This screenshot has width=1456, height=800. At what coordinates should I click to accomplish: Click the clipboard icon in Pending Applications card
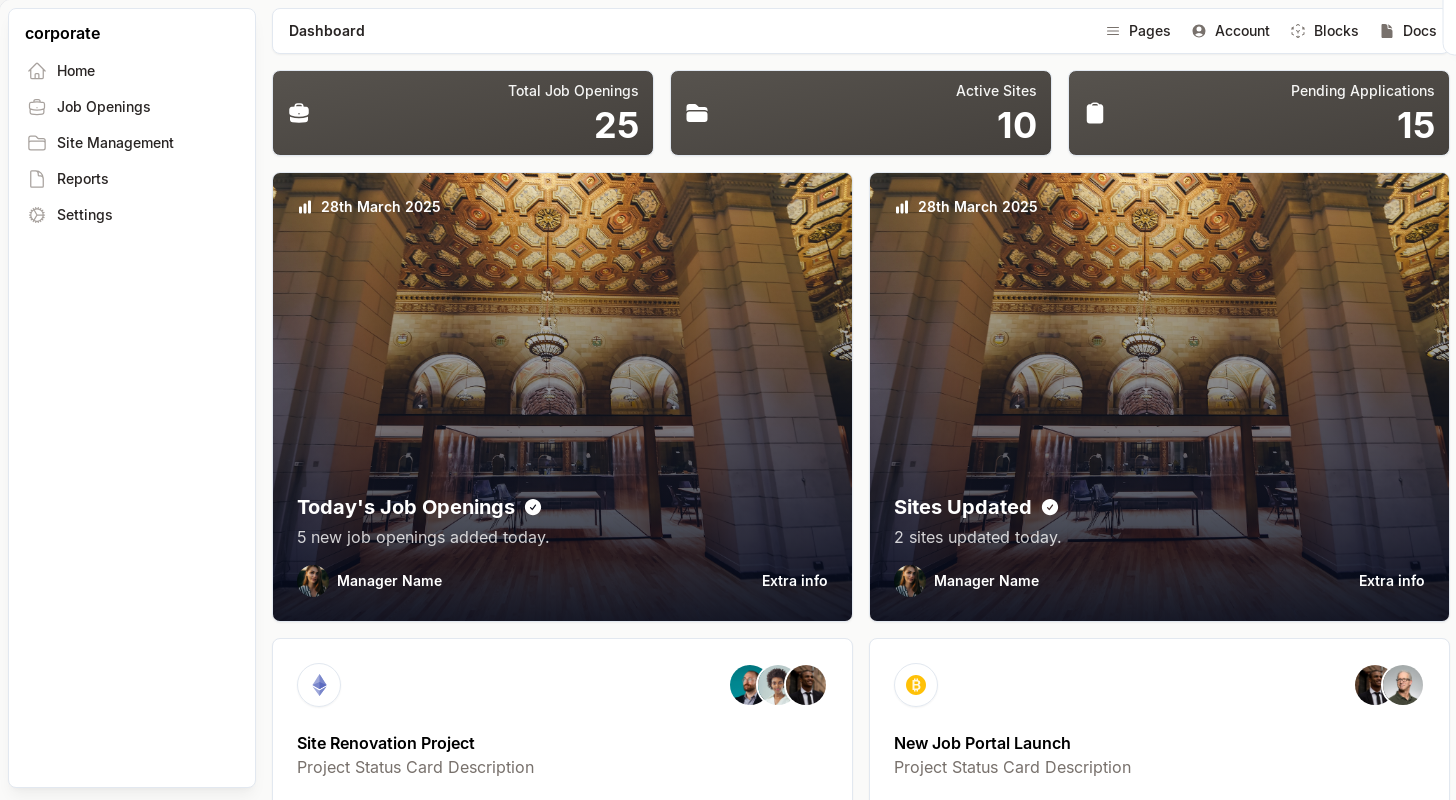point(1095,113)
